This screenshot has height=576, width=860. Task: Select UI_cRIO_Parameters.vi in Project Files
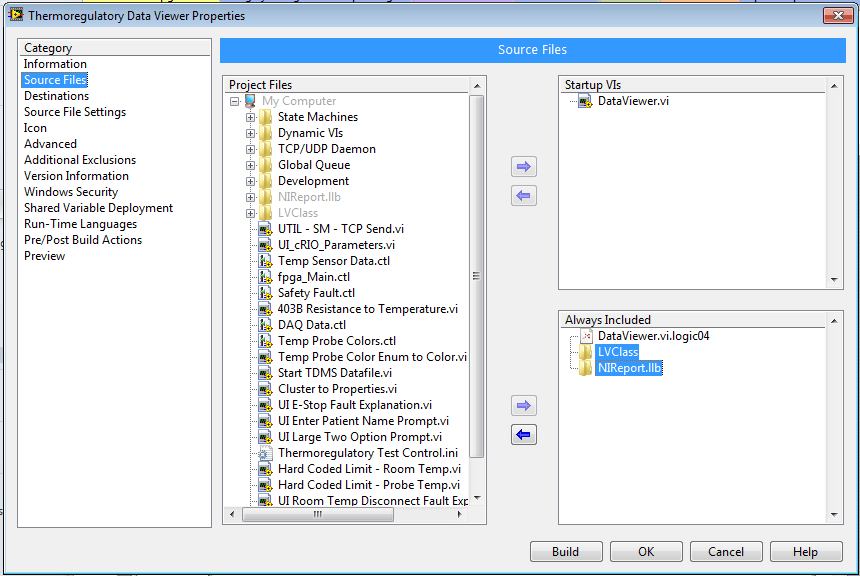tap(336, 245)
